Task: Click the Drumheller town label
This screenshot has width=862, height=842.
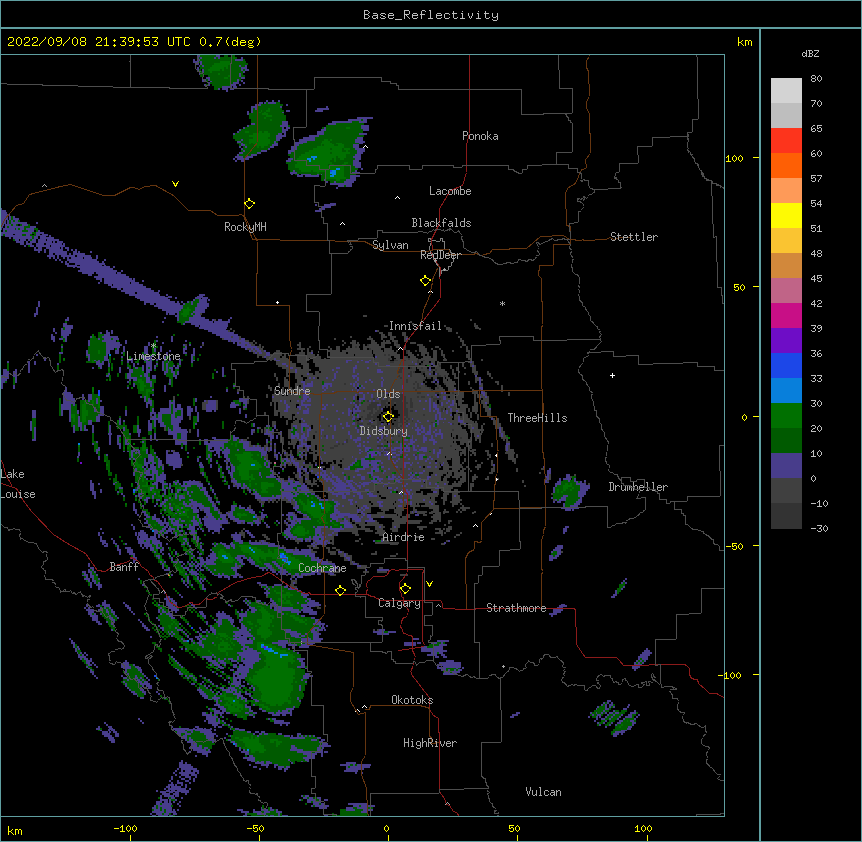Action: [x=638, y=487]
